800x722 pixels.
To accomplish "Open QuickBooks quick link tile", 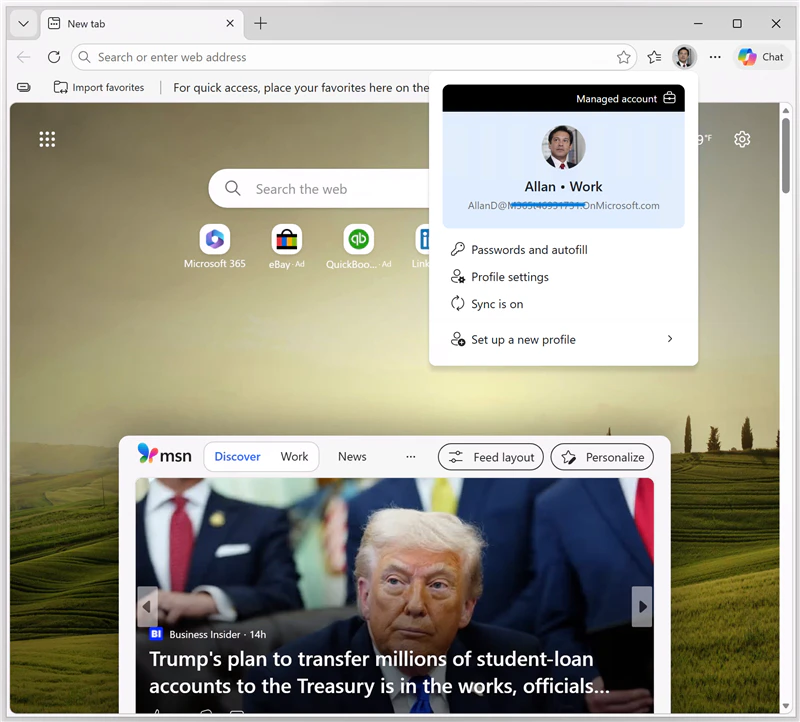I will coord(359,246).
